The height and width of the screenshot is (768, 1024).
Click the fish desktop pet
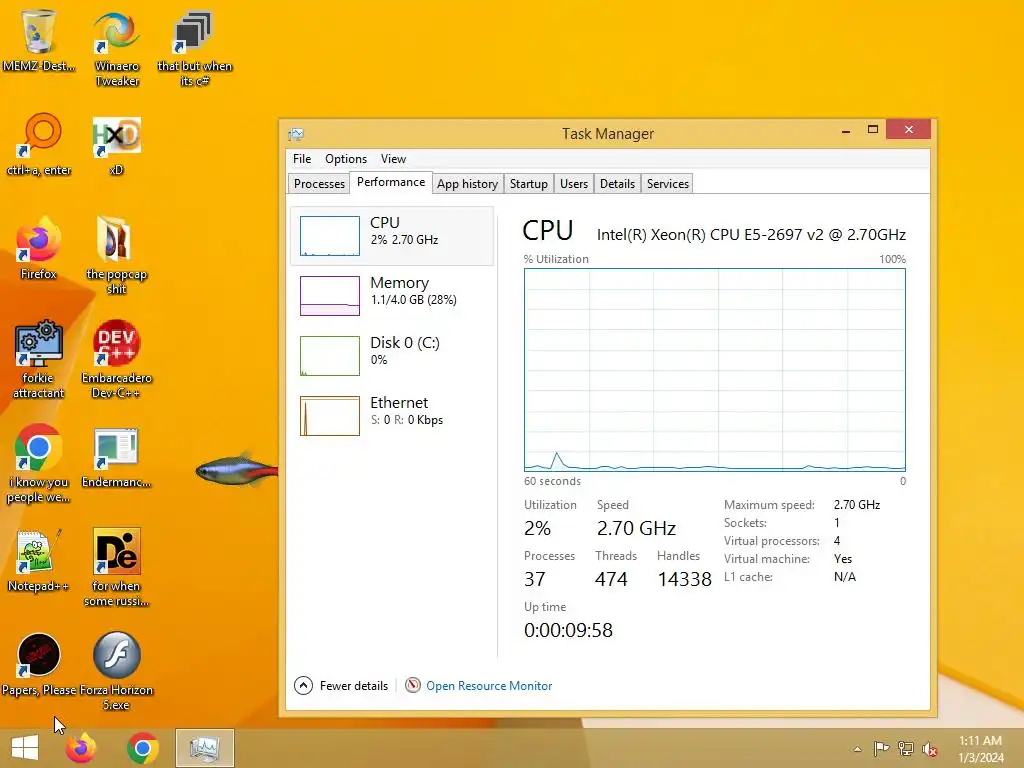236,470
